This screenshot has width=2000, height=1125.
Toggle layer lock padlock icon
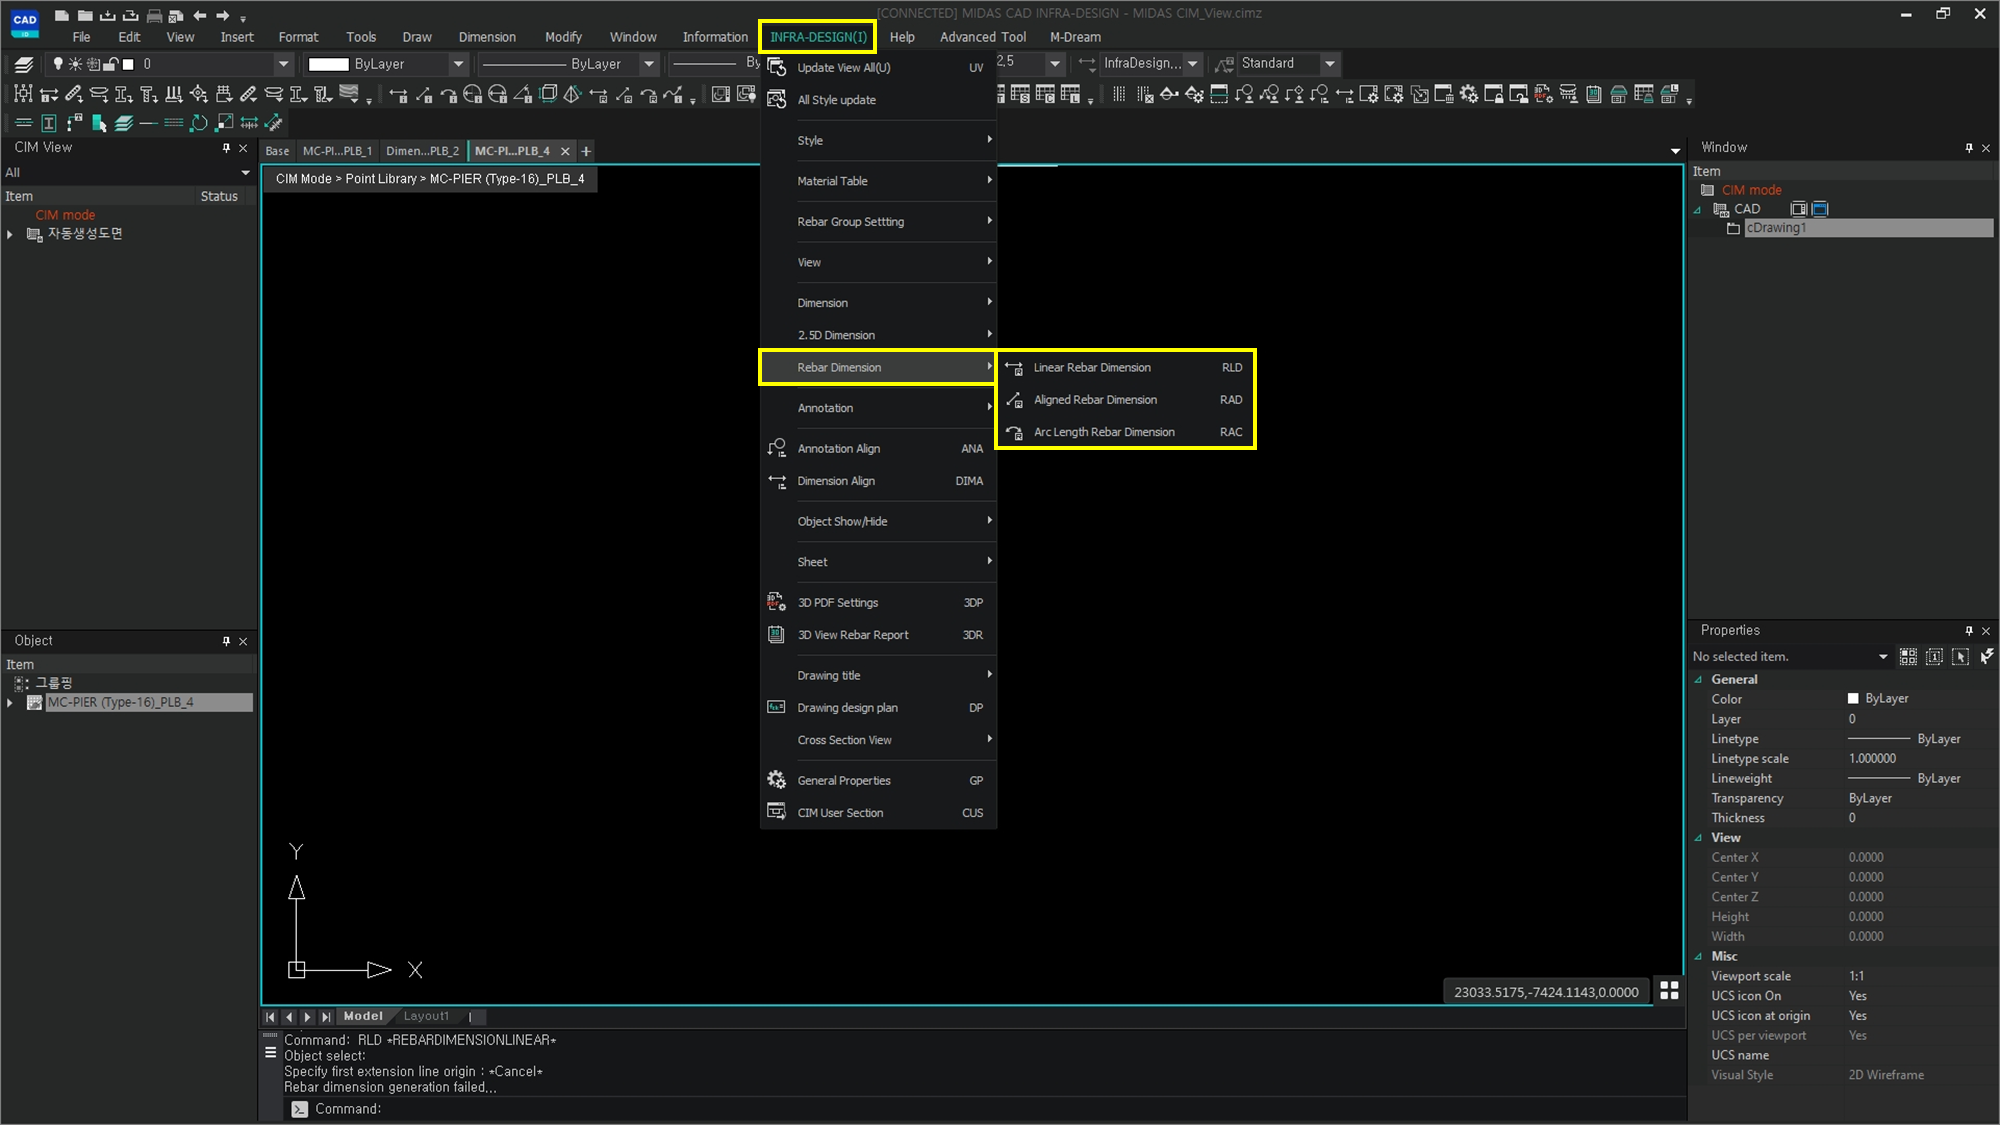point(111,64)
